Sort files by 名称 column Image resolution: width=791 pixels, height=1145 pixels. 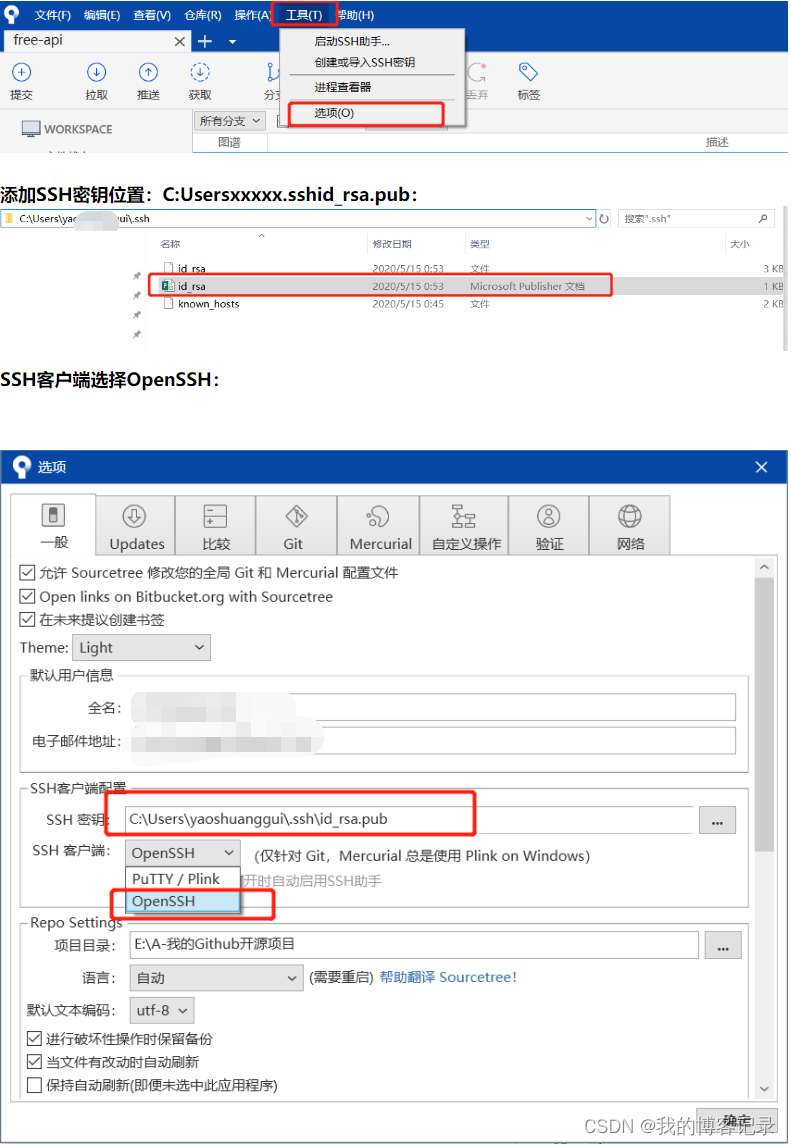click(170, 244)
